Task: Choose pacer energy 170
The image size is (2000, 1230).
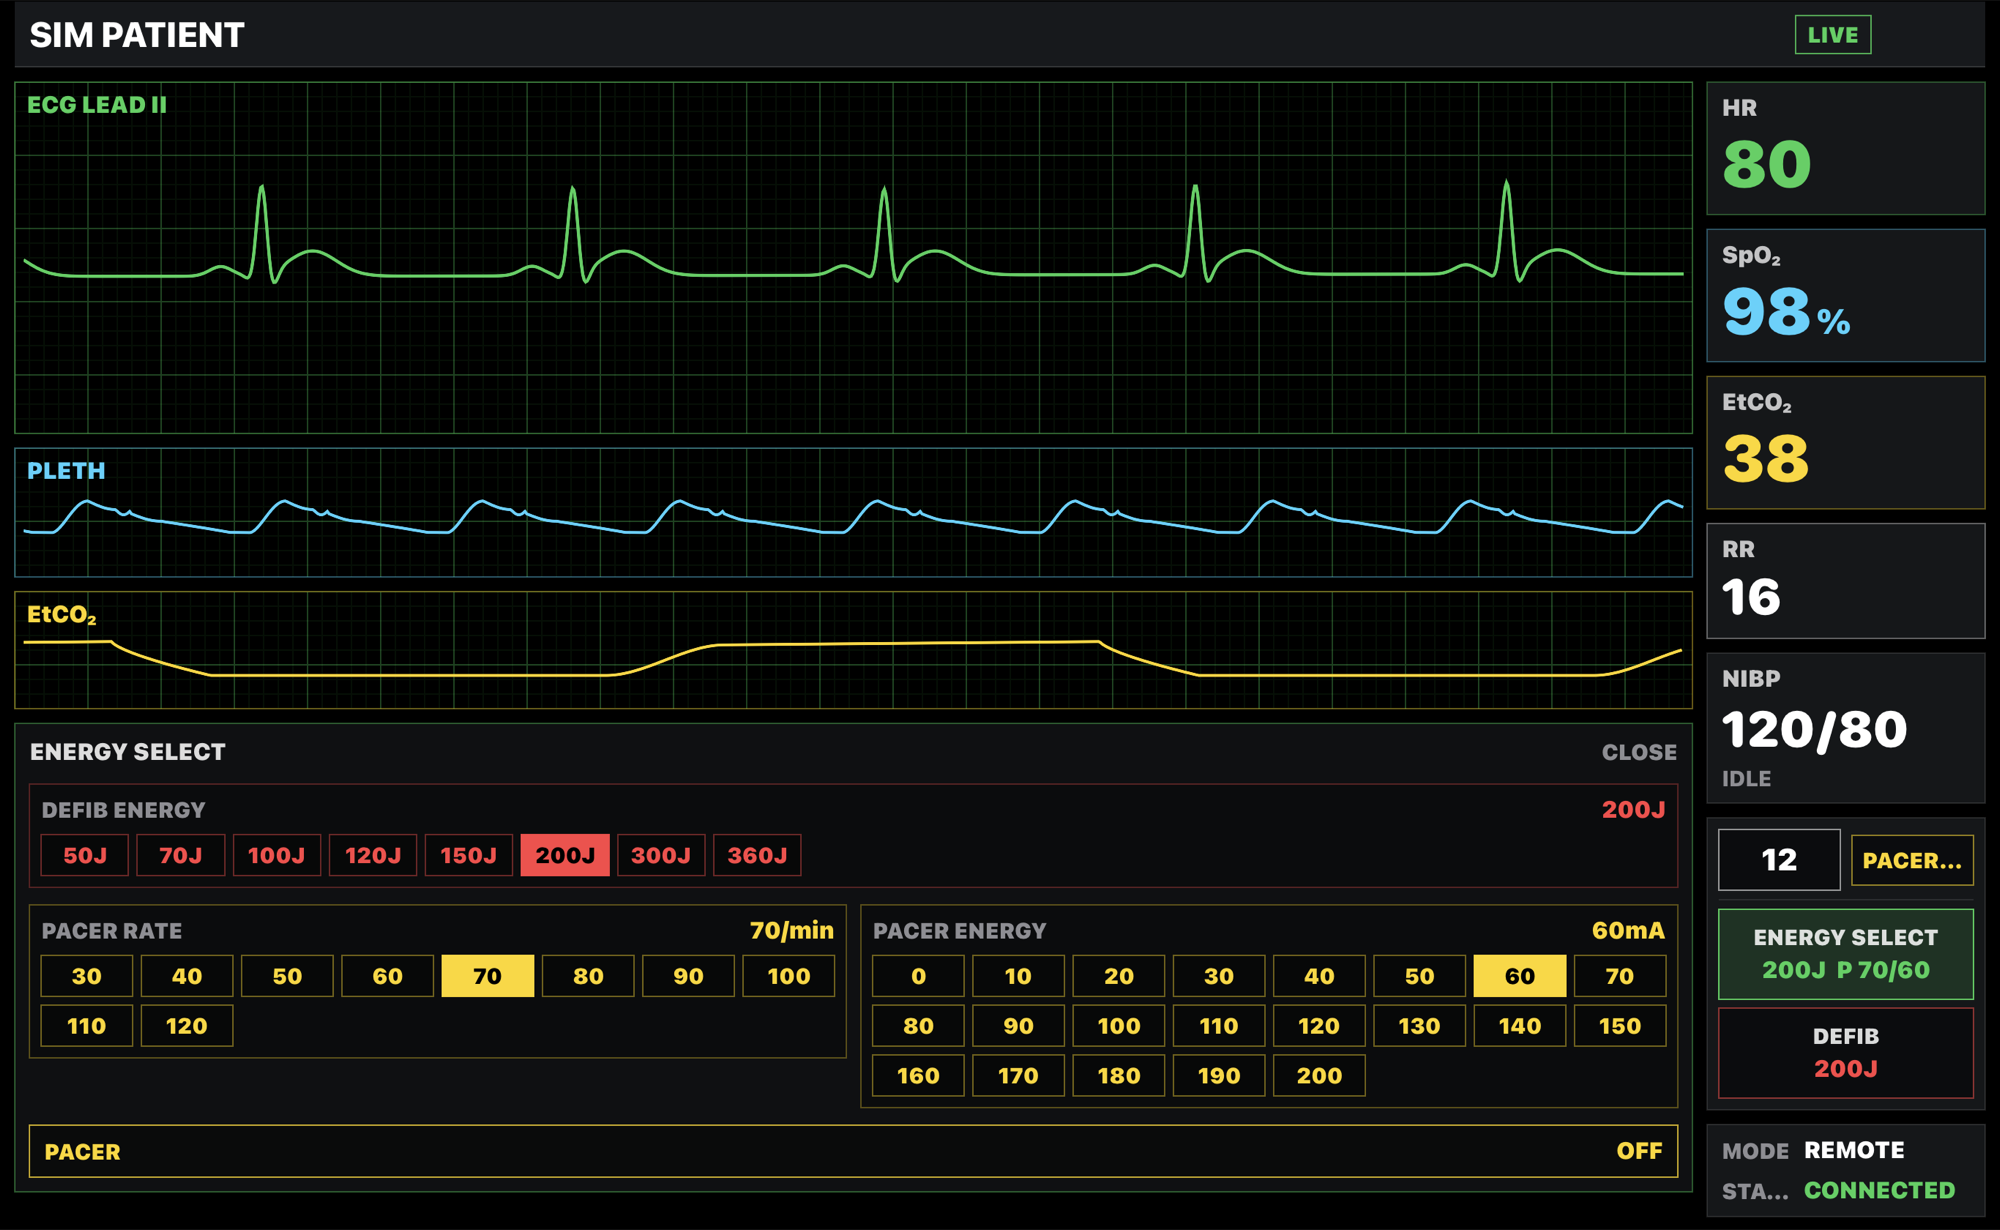Action: (1018, 1076)
